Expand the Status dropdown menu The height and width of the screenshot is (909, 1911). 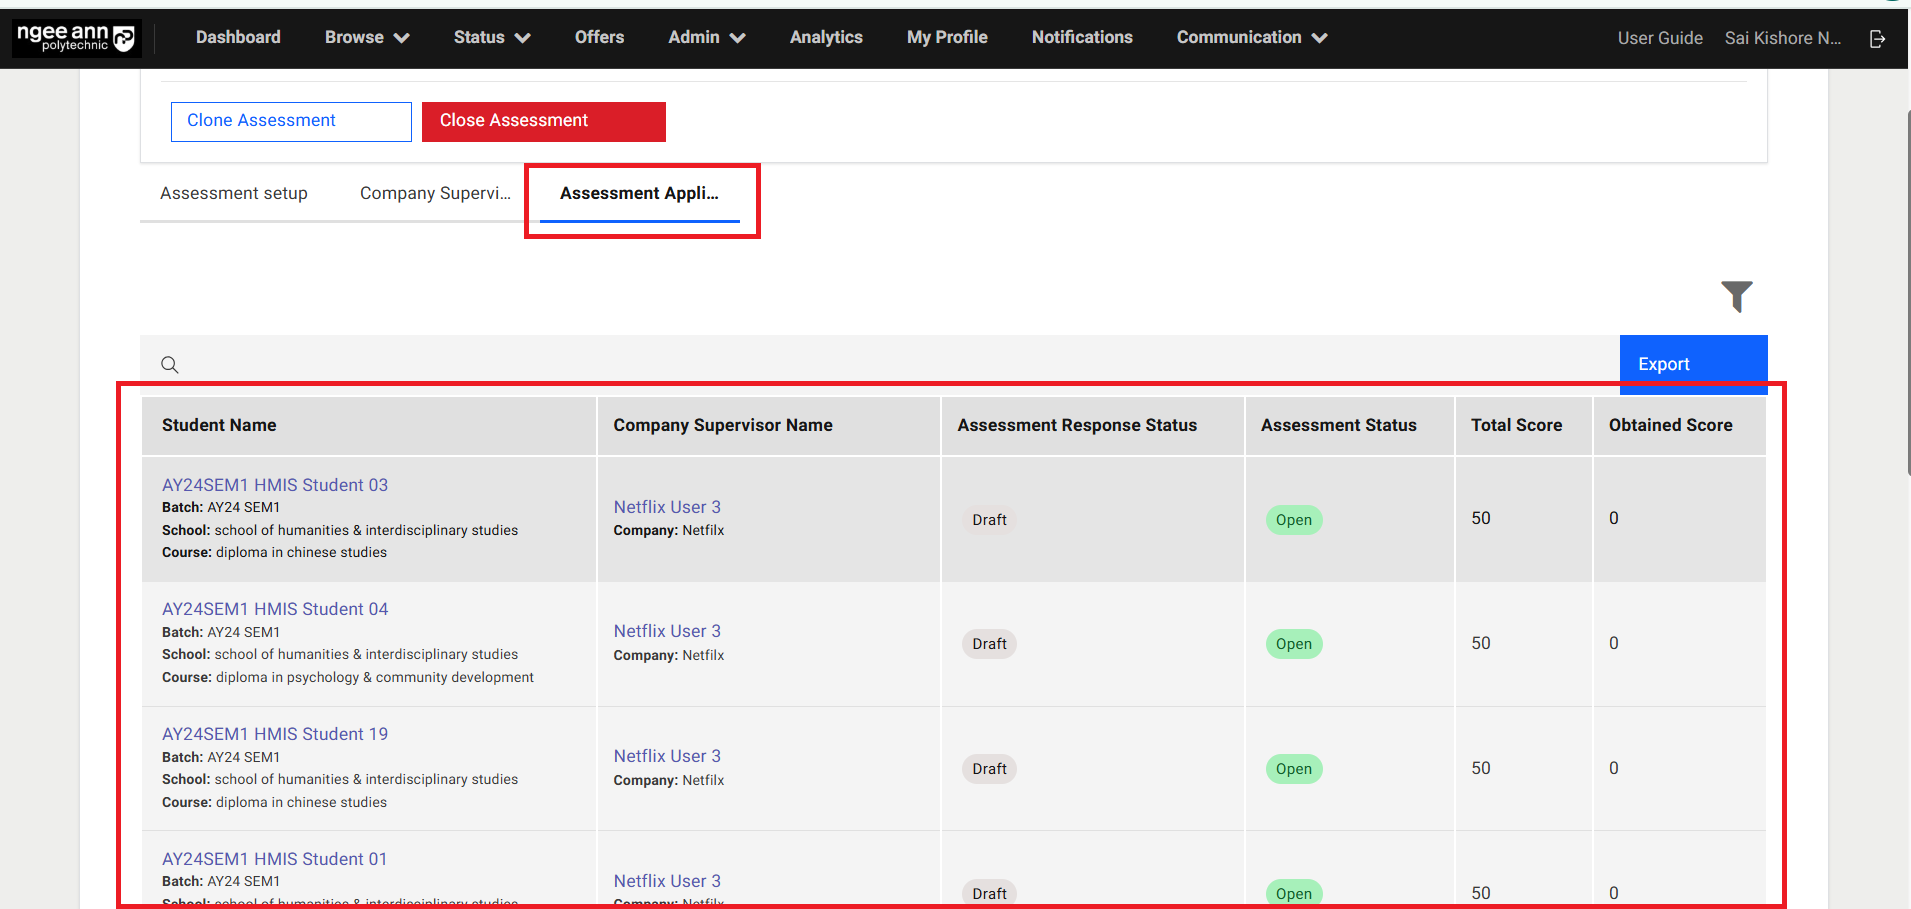[491, 38]
